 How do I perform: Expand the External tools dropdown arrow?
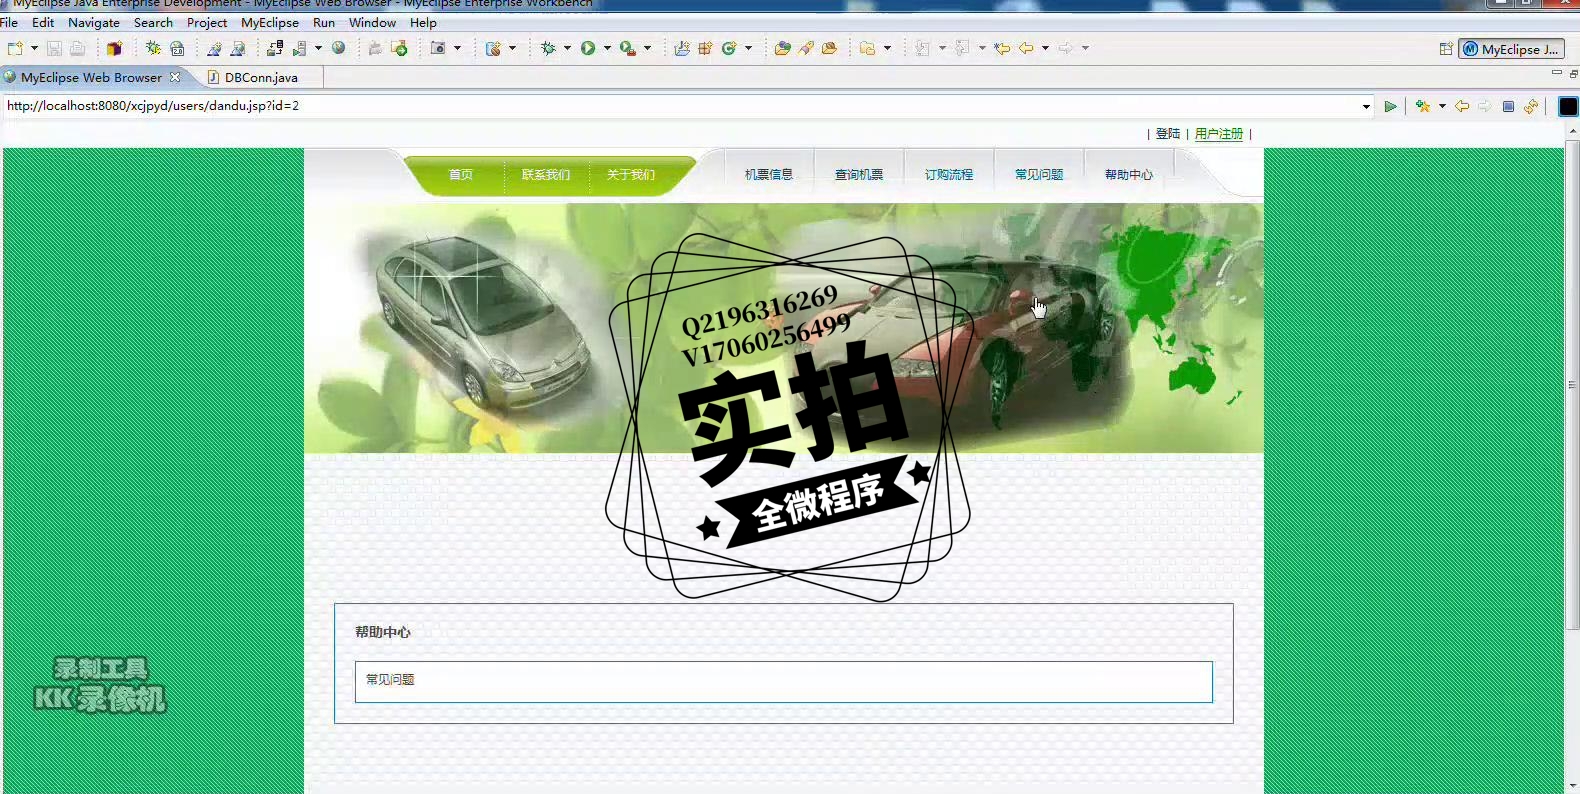pos(647,48)
